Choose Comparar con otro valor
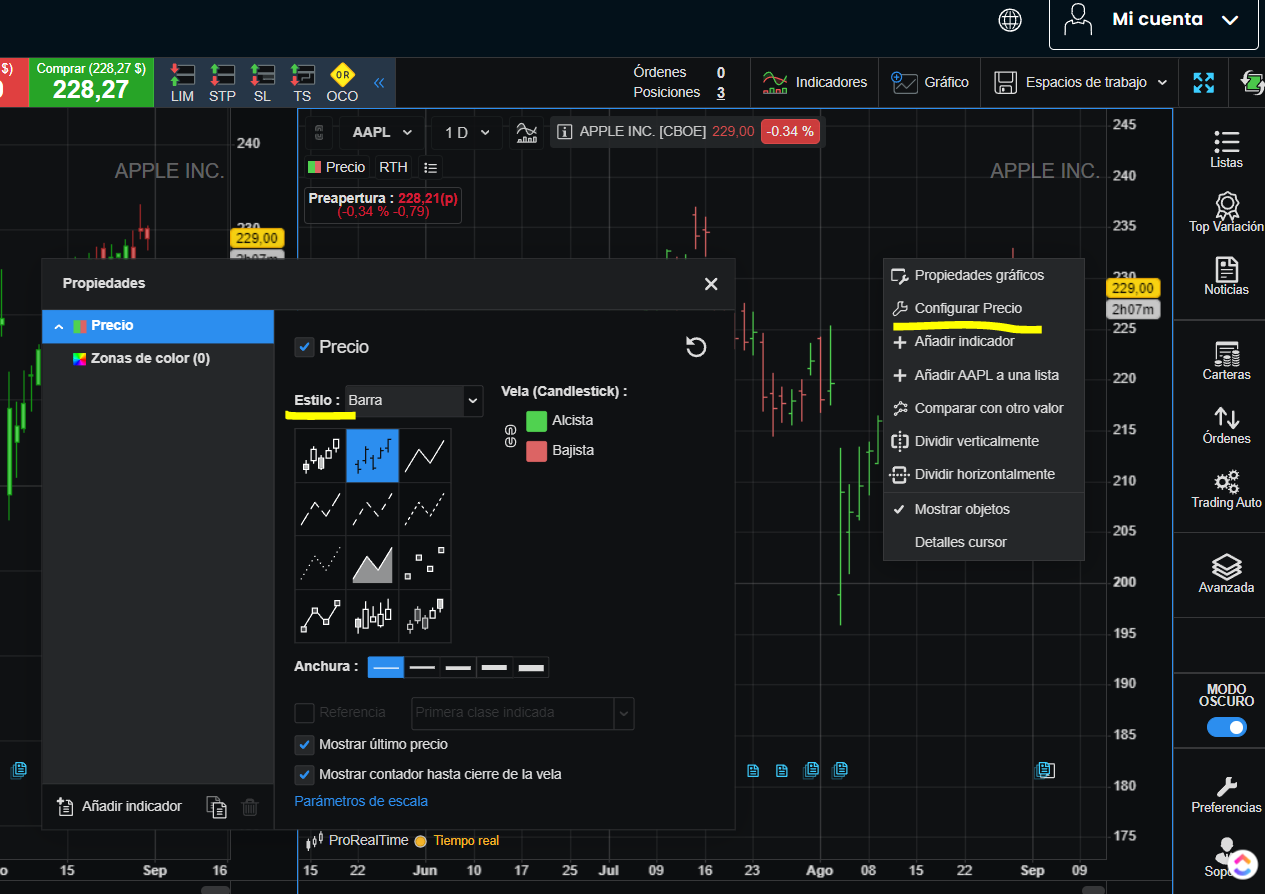This screenshot has width=1265, height=894. pos(984,408)
